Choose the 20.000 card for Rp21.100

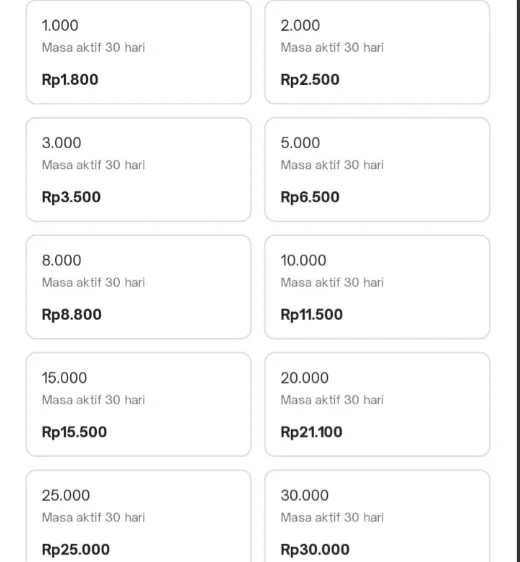click(x=377, y=405)
